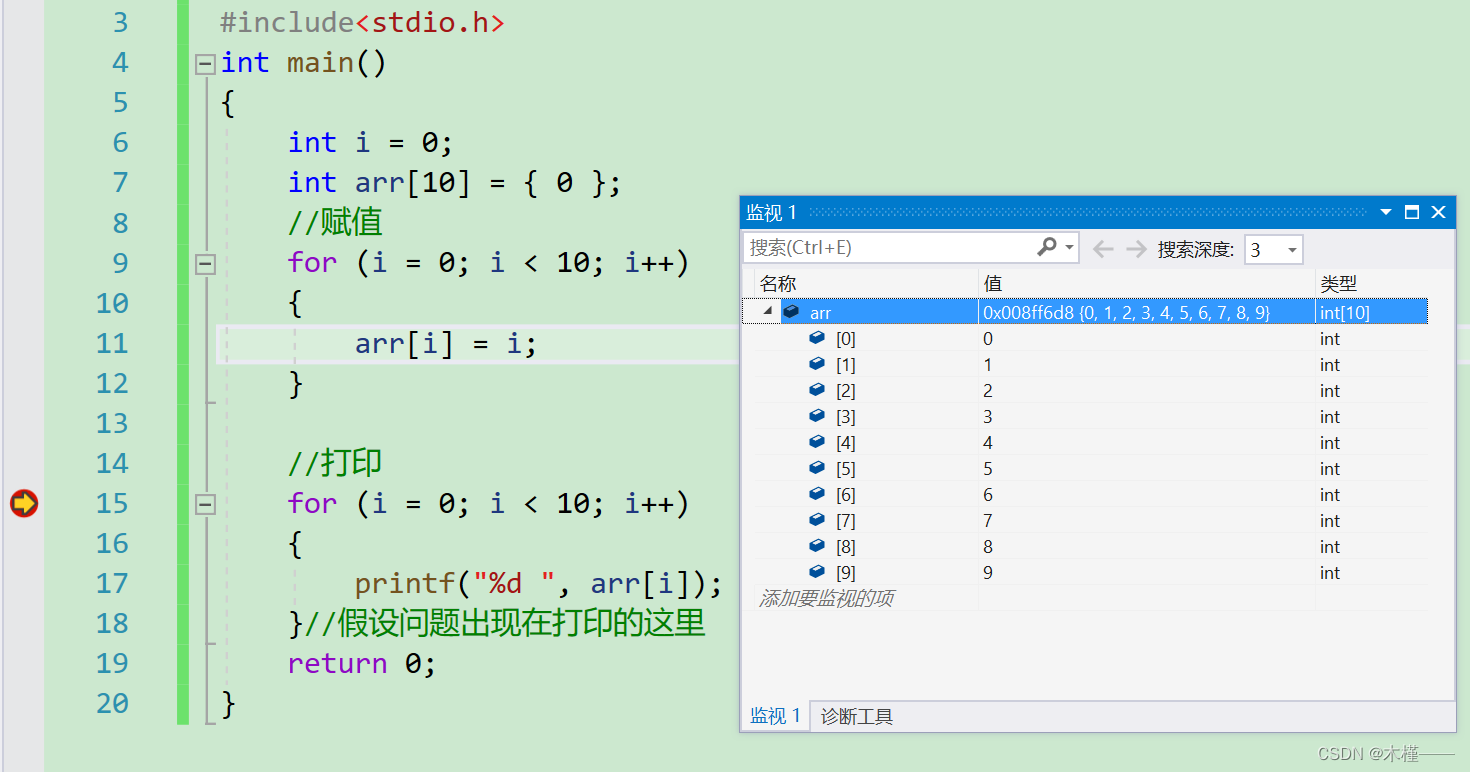Click the 名称 column header
This screenshot has width=1470, height=772.
[866, 283]
